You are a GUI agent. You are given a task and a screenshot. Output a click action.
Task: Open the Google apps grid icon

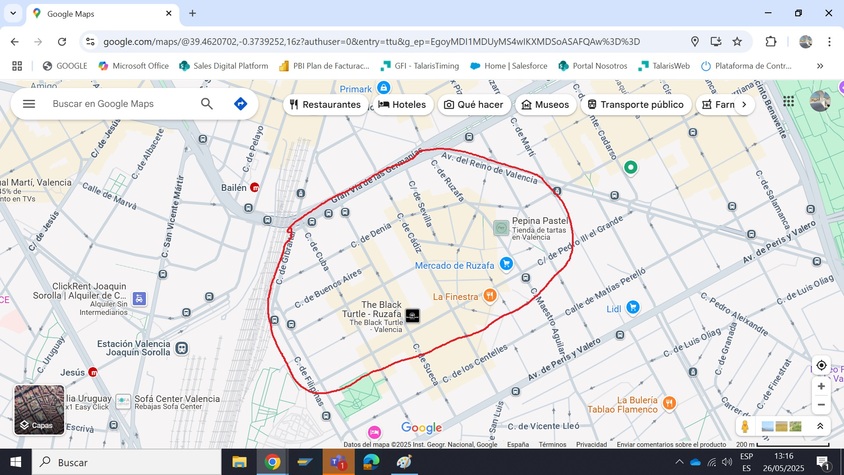pyautogui.click(x=789, y=101)
